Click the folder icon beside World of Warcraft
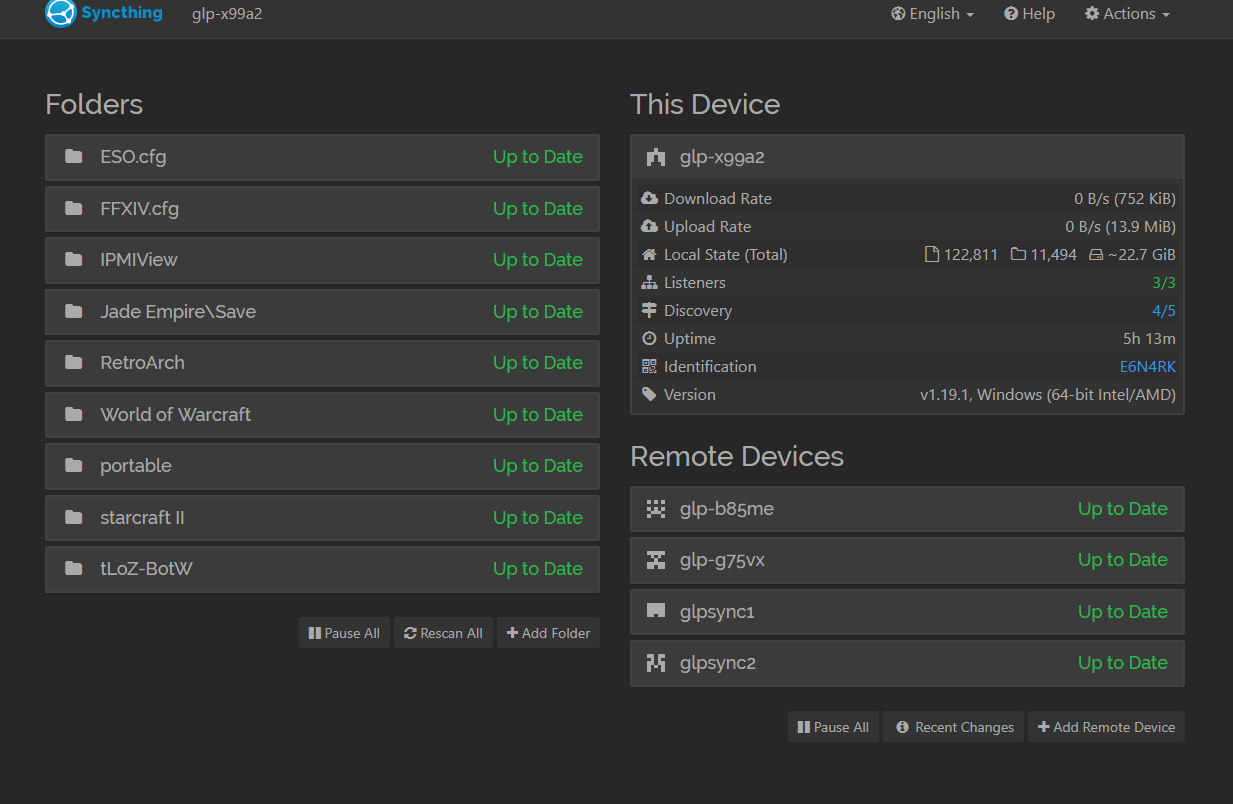The height and width of the screenshot is (804, 1233). click(x=73, y=414)
